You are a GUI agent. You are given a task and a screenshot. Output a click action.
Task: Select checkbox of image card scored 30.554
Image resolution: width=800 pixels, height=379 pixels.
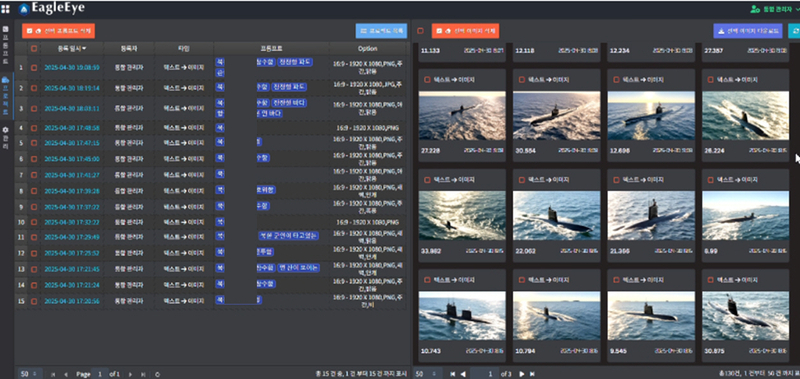522,80
